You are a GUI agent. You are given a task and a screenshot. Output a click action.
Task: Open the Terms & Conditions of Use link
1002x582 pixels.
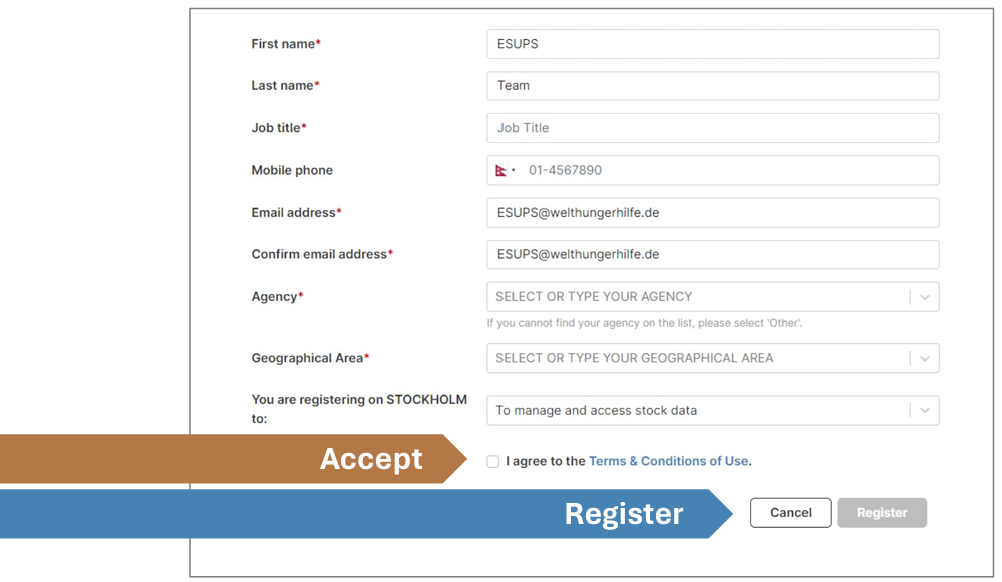(668, 462)
